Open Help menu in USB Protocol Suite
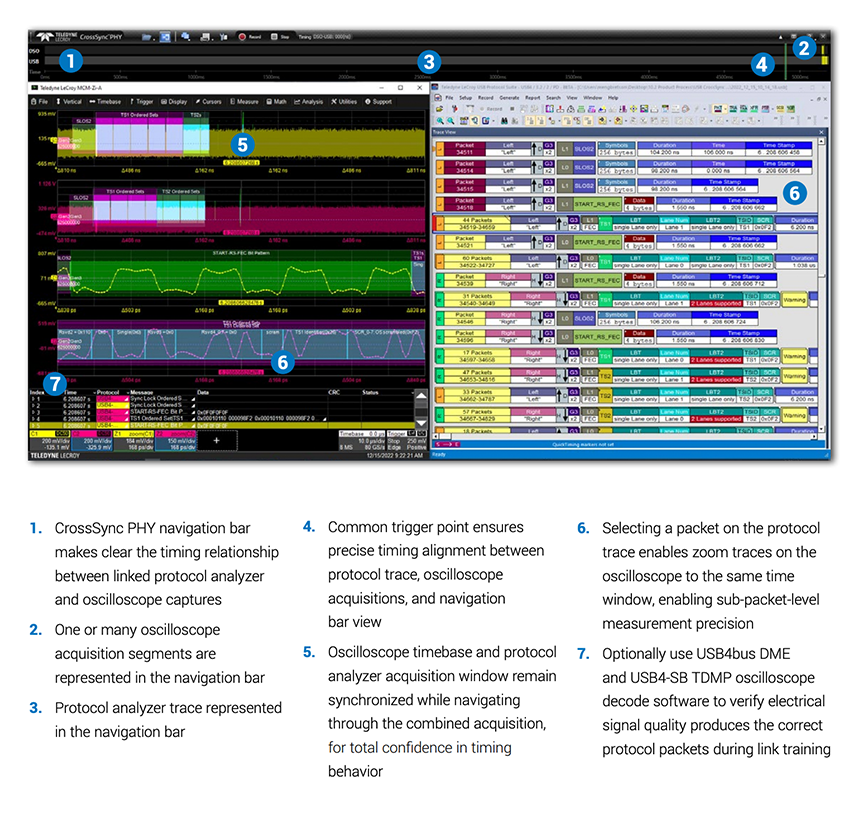Image resolution: width=864 pixels, height=816 pixels. pos(613,98)
